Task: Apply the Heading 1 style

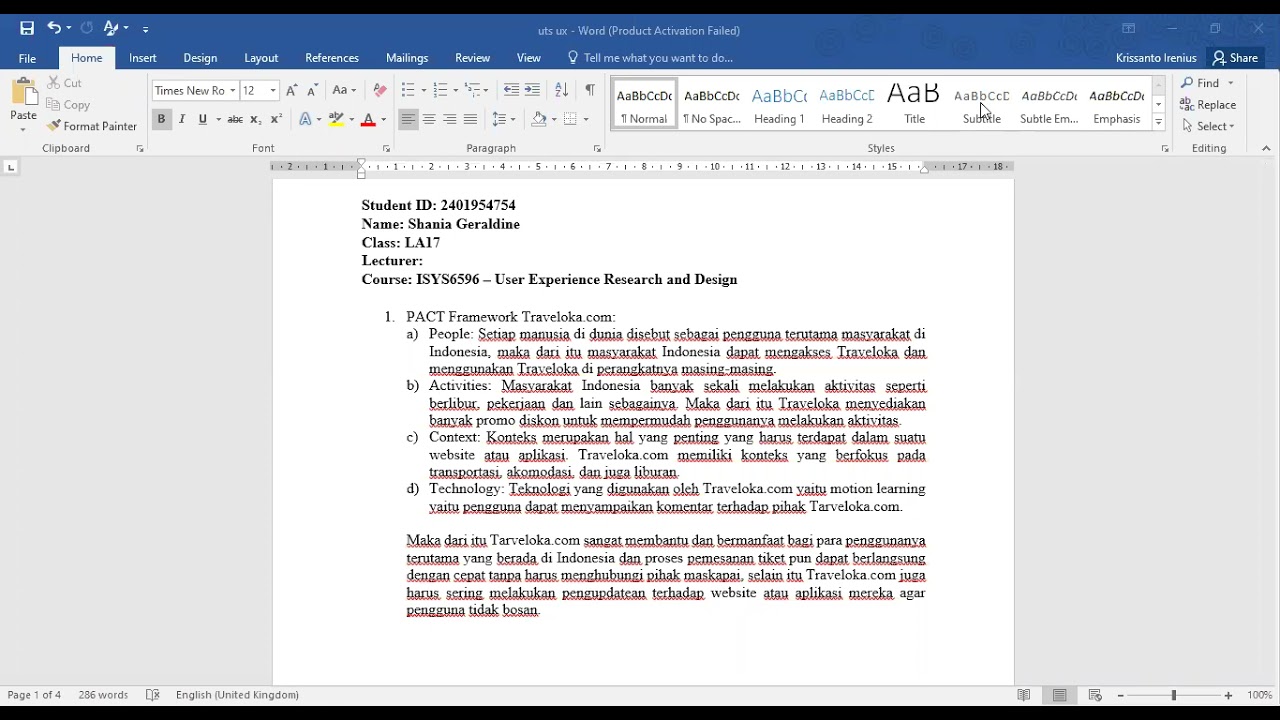Action: click(779, 105)
